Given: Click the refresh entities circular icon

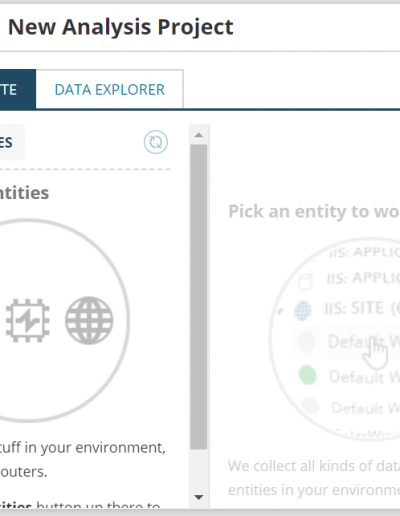Looking at the screenshot, I should click(156, 142).
